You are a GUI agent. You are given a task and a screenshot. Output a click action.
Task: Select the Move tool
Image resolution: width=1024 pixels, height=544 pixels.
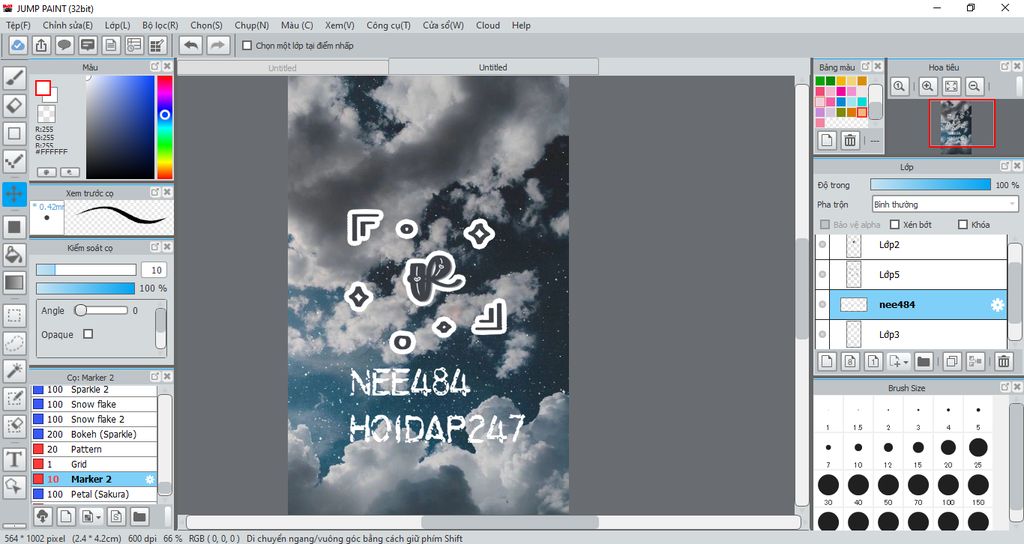click(14, 194)
